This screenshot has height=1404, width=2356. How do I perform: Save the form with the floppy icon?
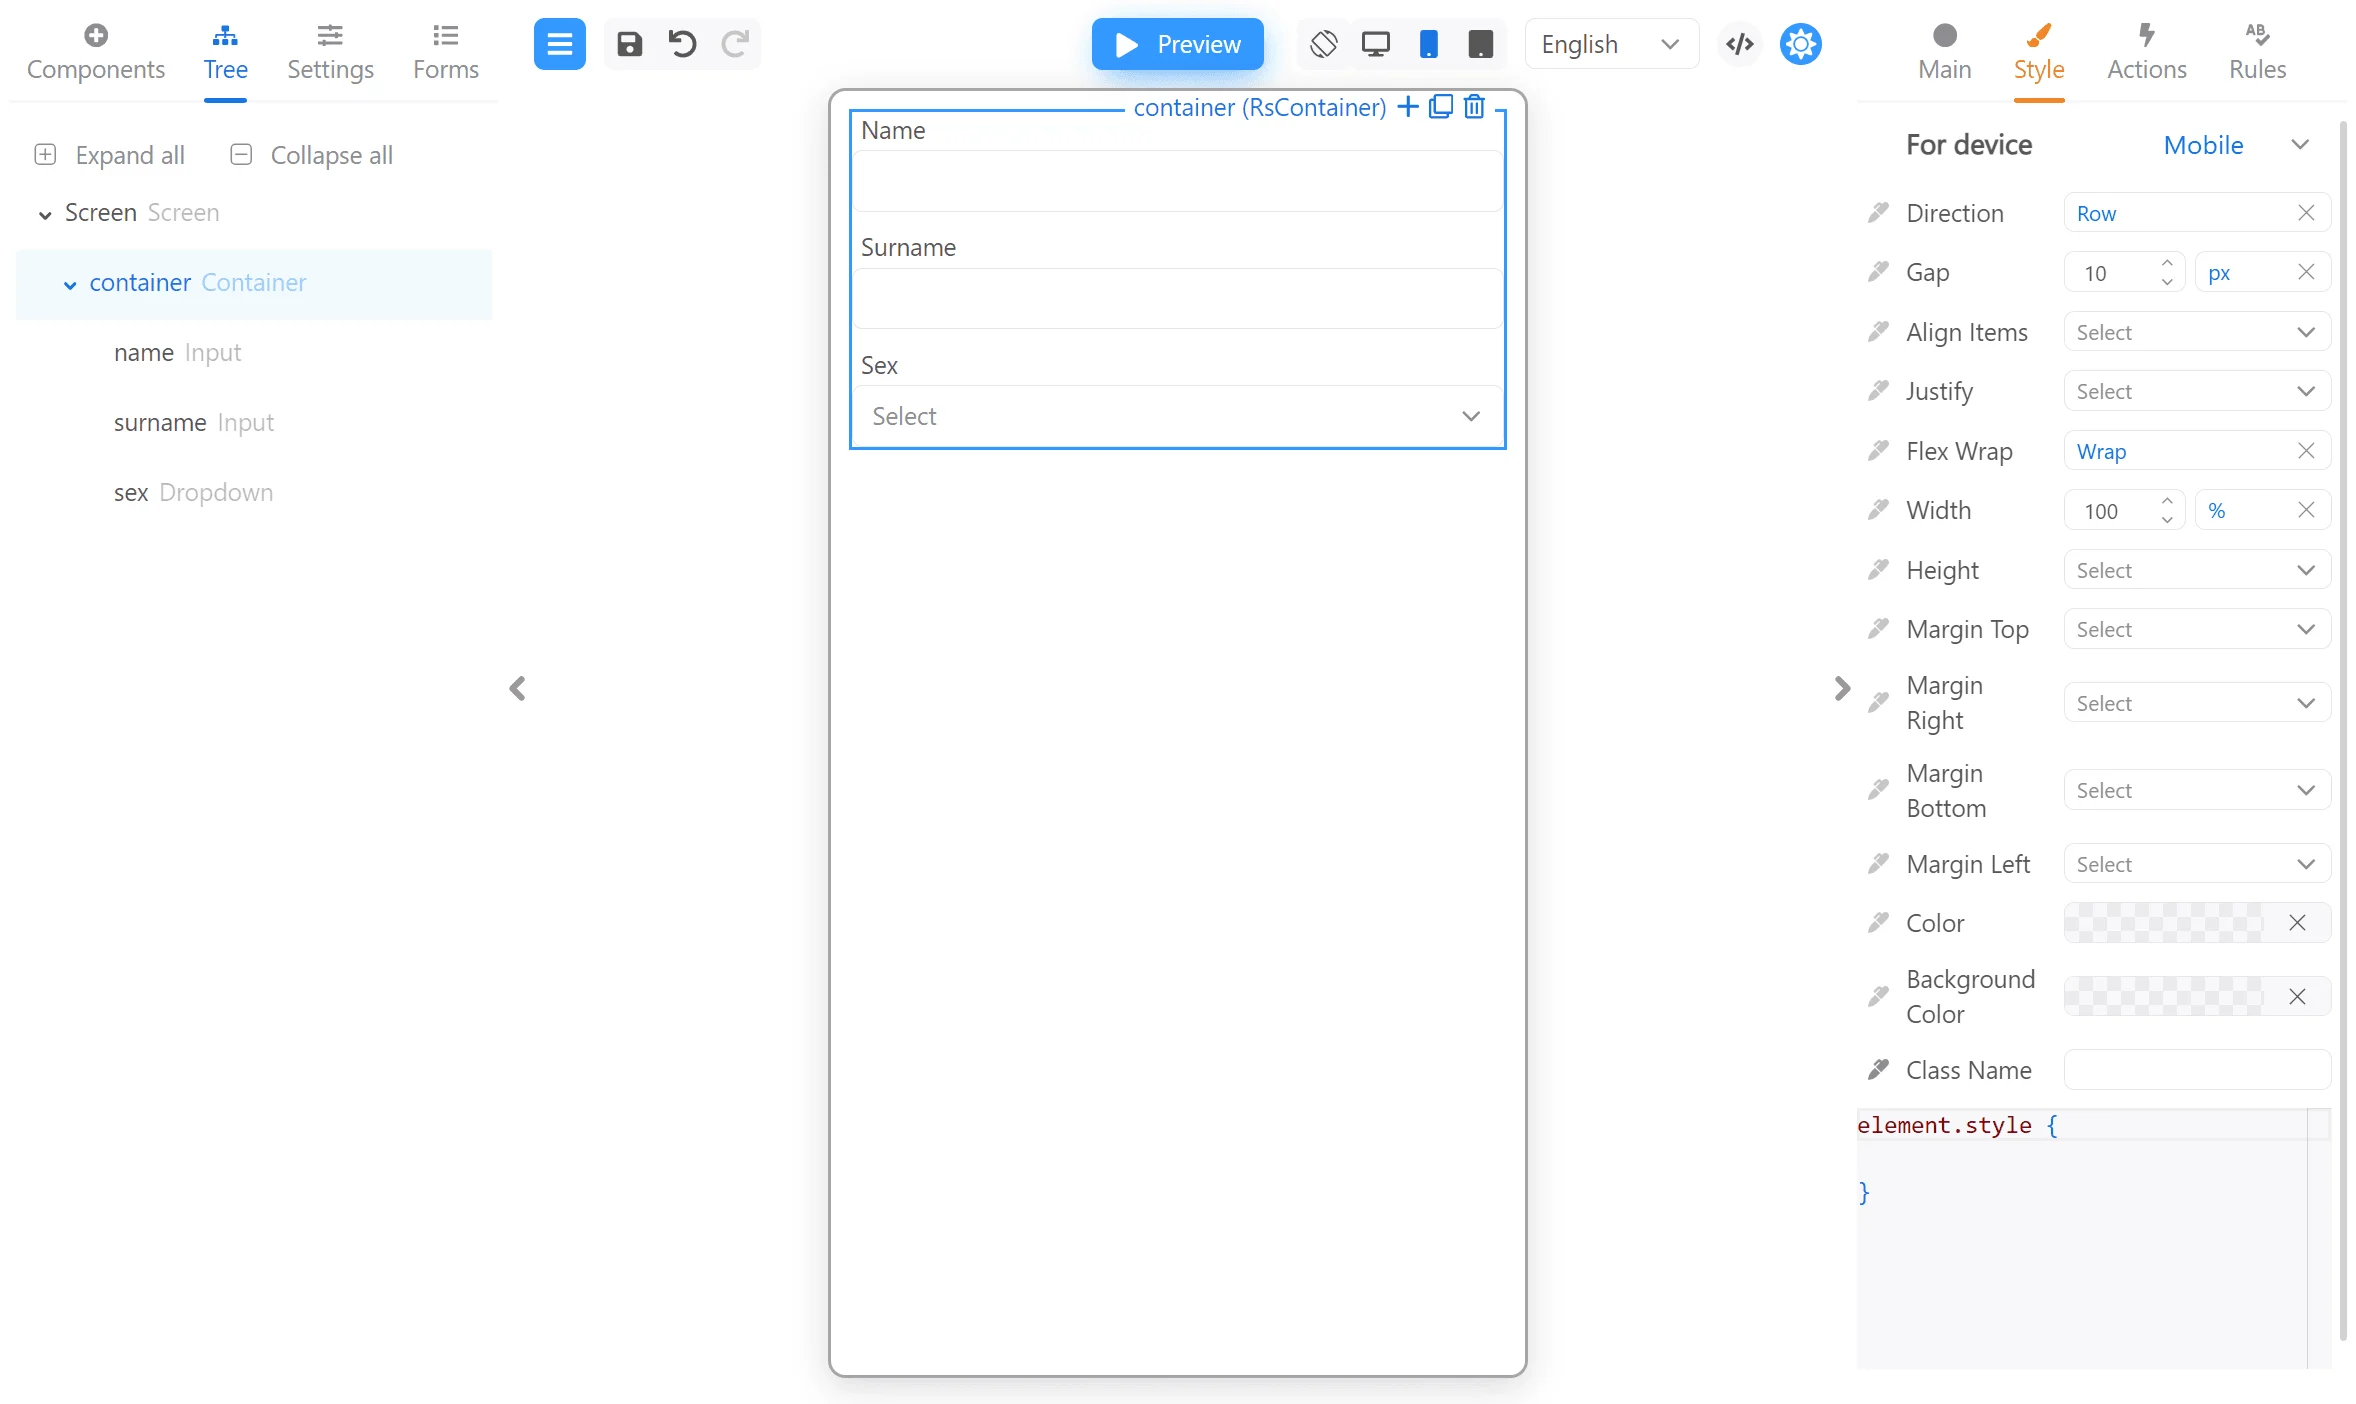pyautogui.click(x=629, y=44)
